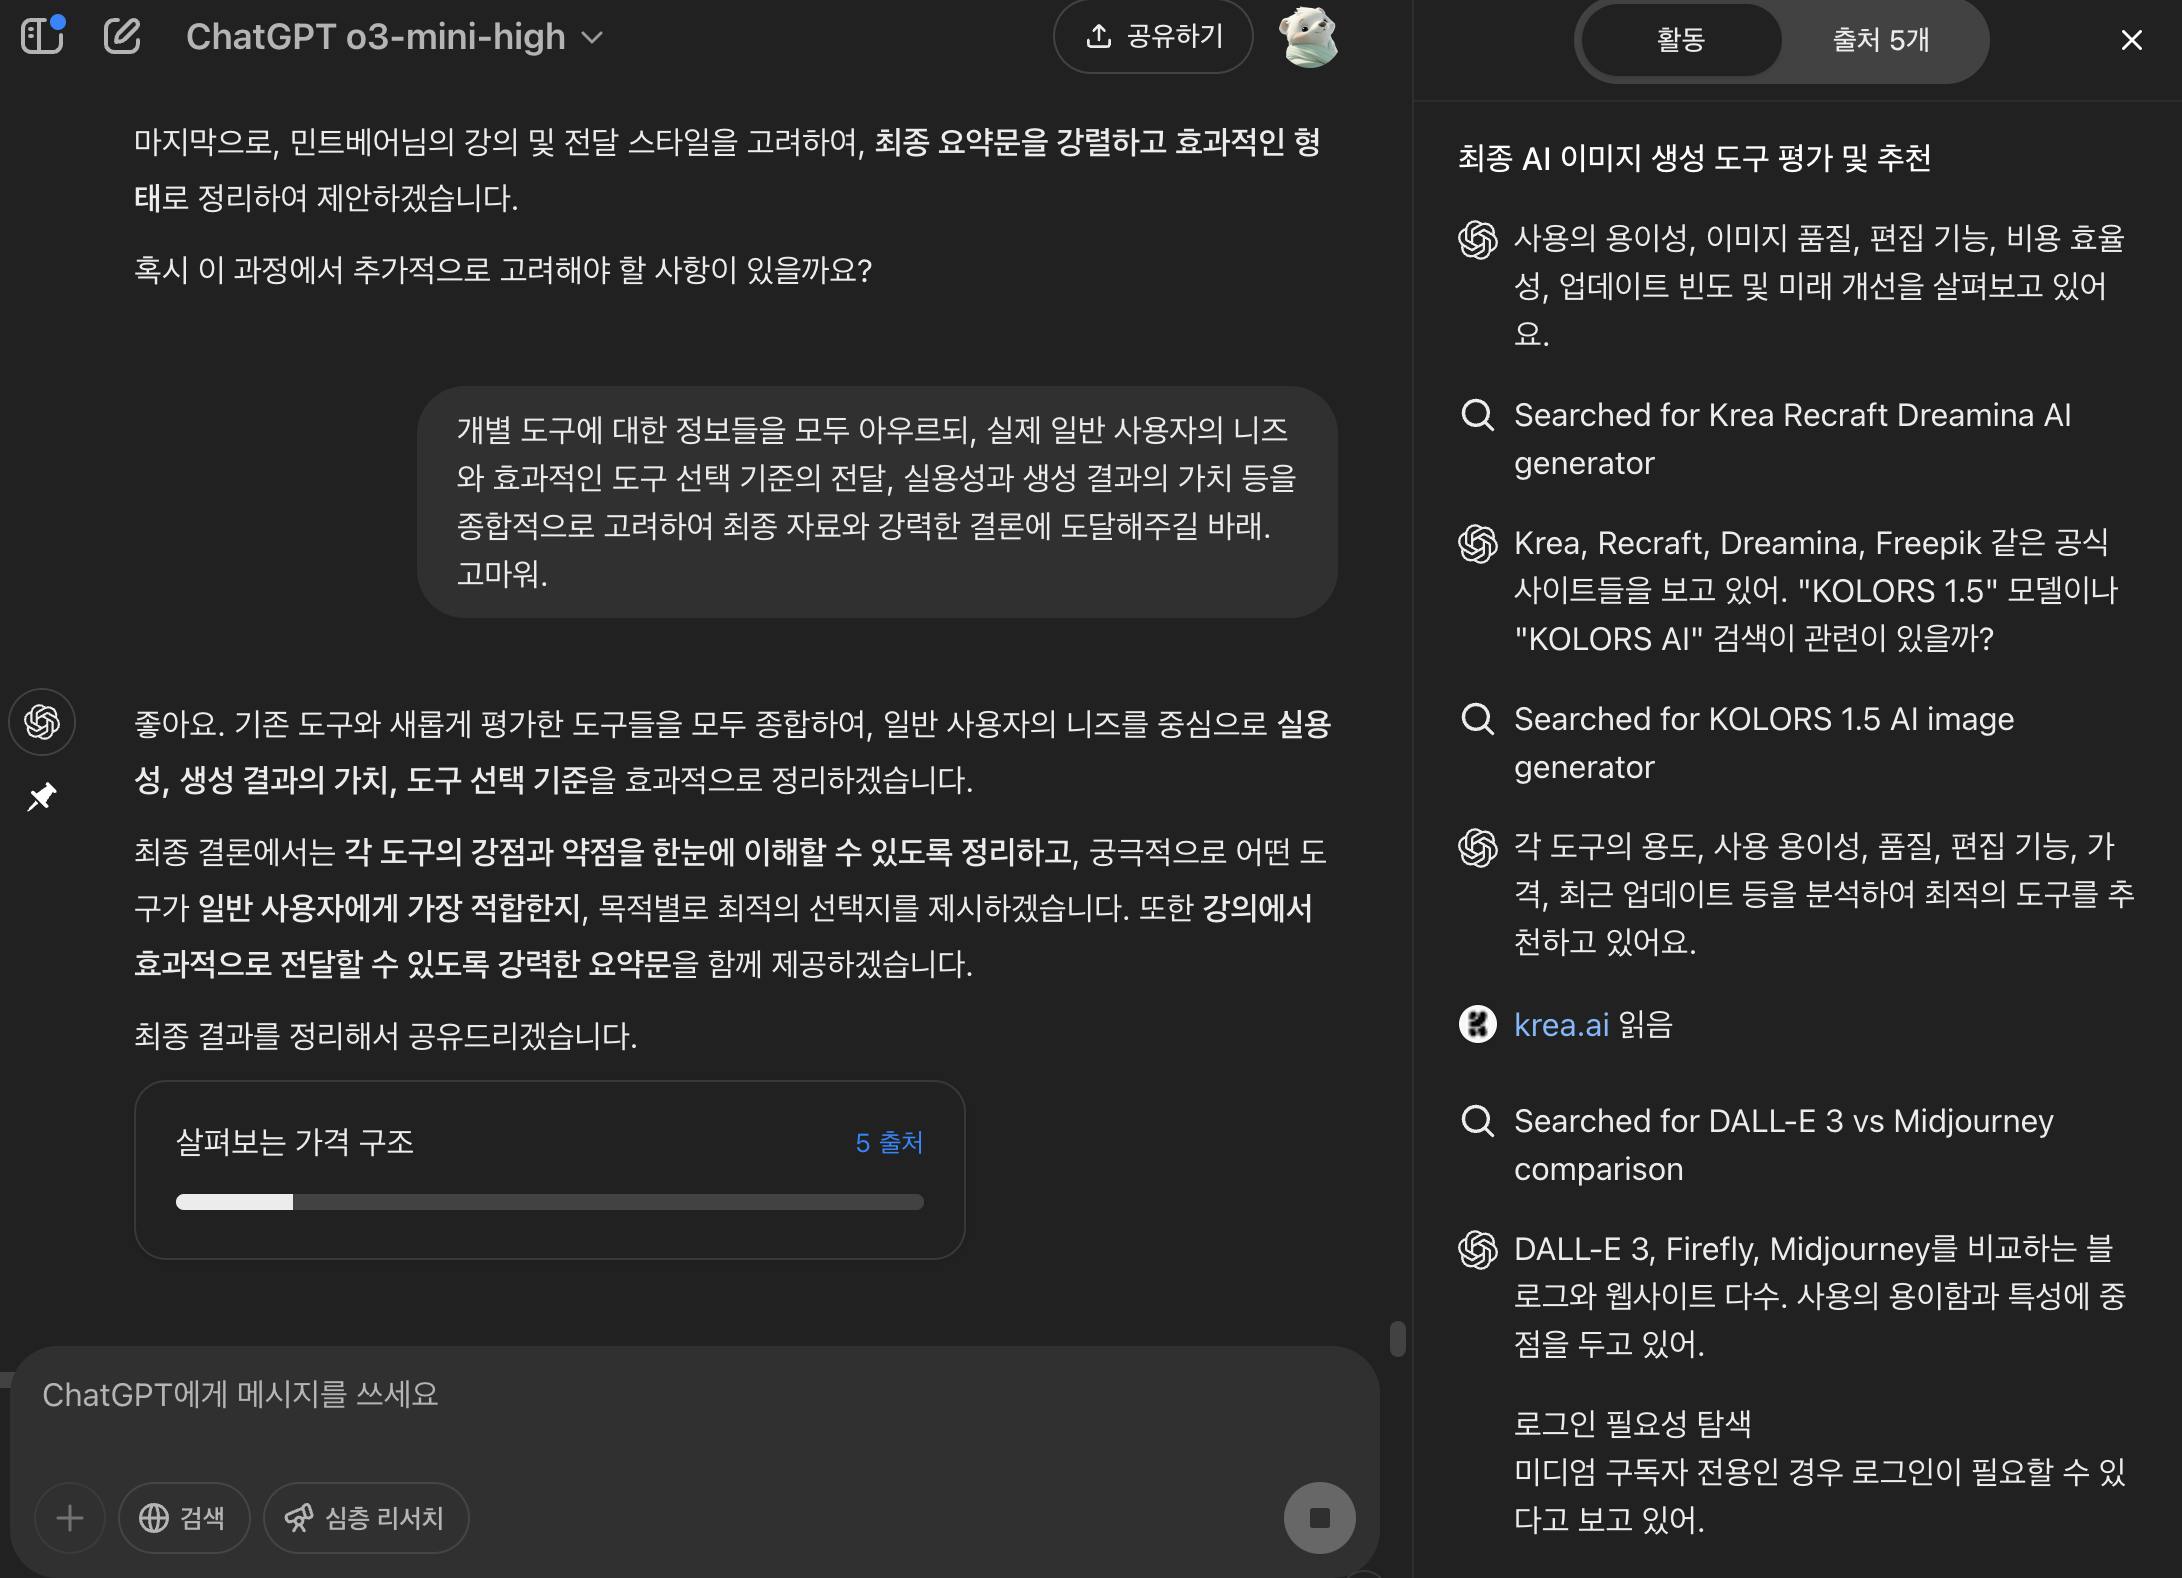Click the pin icon beside the response

41,797
